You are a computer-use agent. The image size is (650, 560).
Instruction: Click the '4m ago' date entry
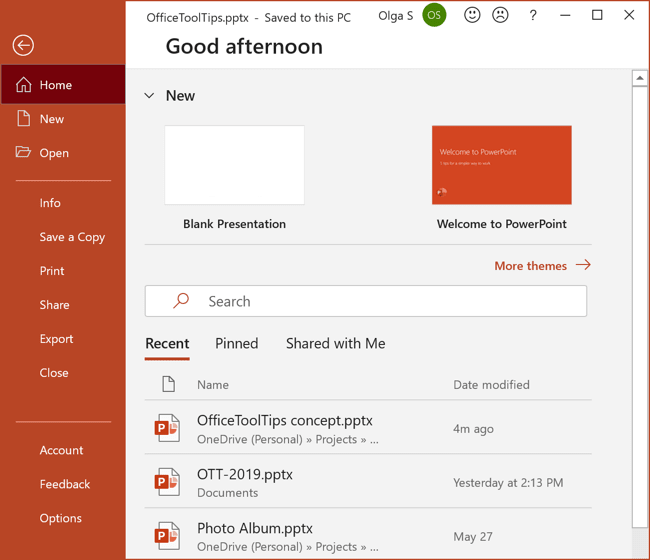473,429
